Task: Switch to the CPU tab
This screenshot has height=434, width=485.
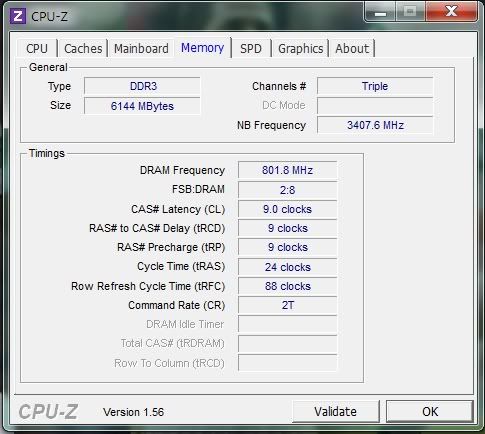Action: point(37,49)
